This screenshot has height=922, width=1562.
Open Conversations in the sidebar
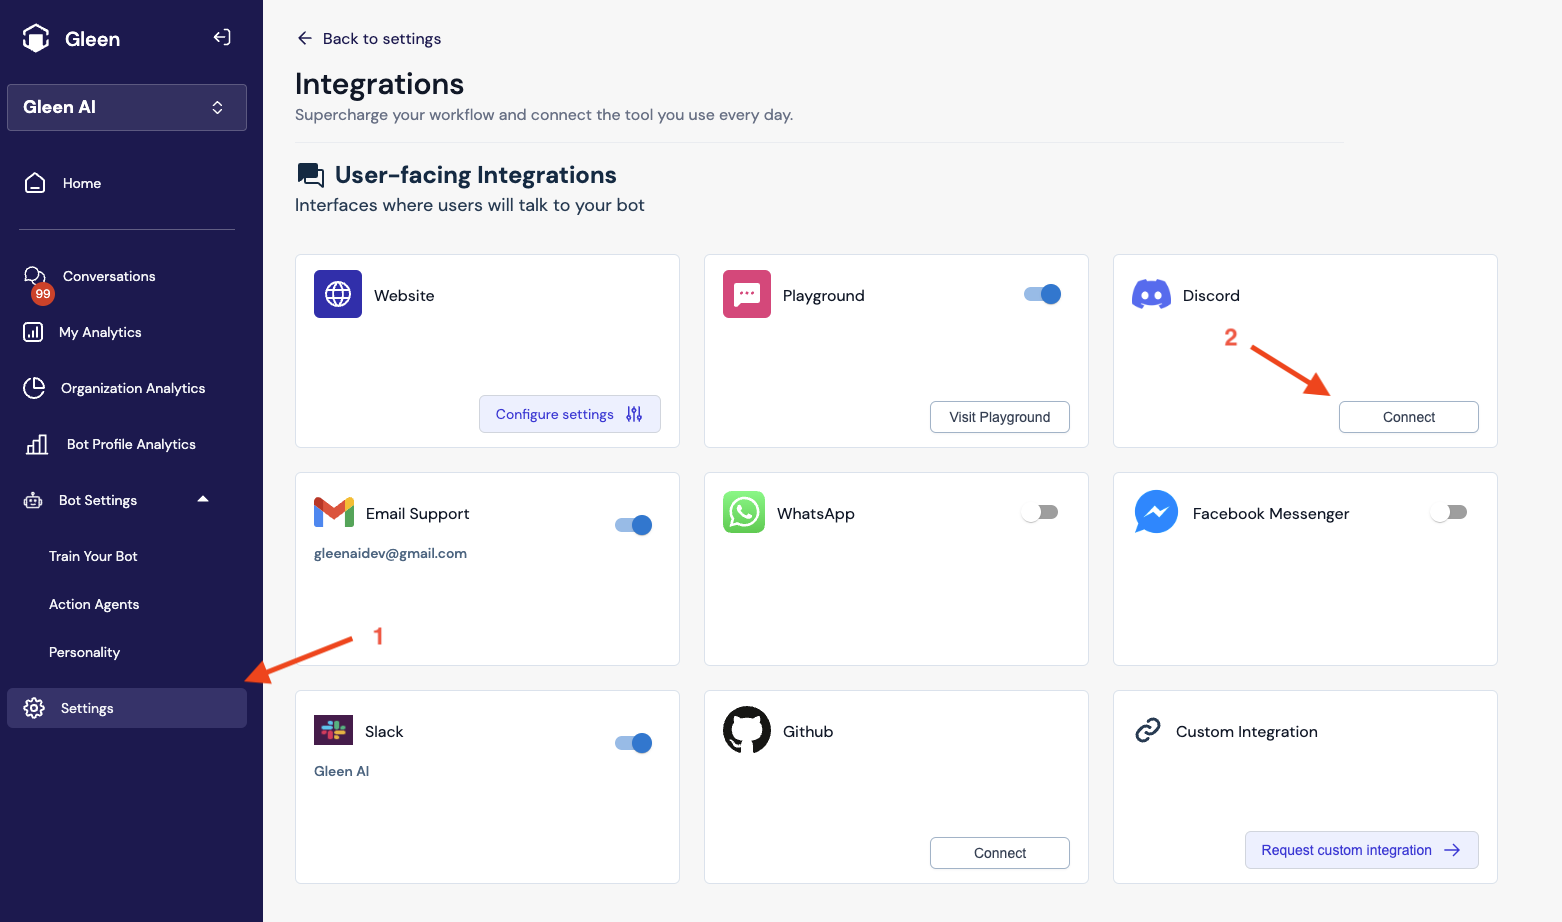click(x=108, y=276)
